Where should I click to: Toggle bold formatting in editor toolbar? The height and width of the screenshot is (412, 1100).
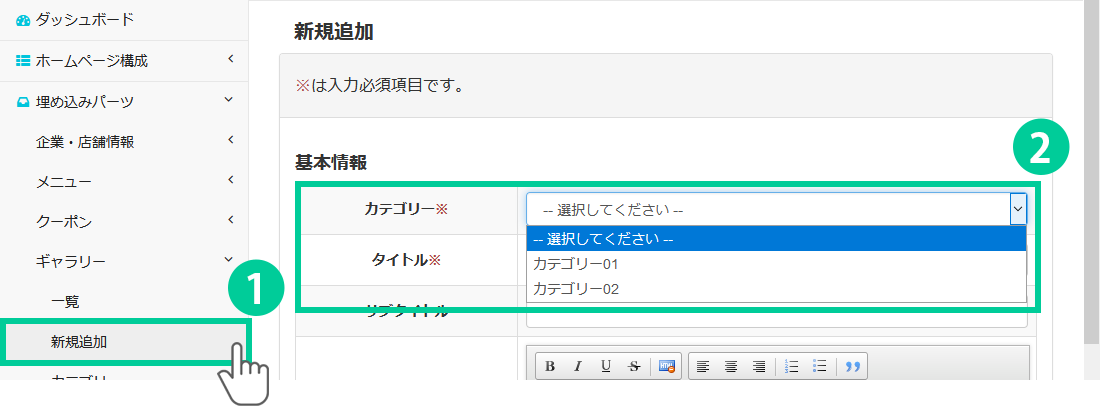click(550, 367)
